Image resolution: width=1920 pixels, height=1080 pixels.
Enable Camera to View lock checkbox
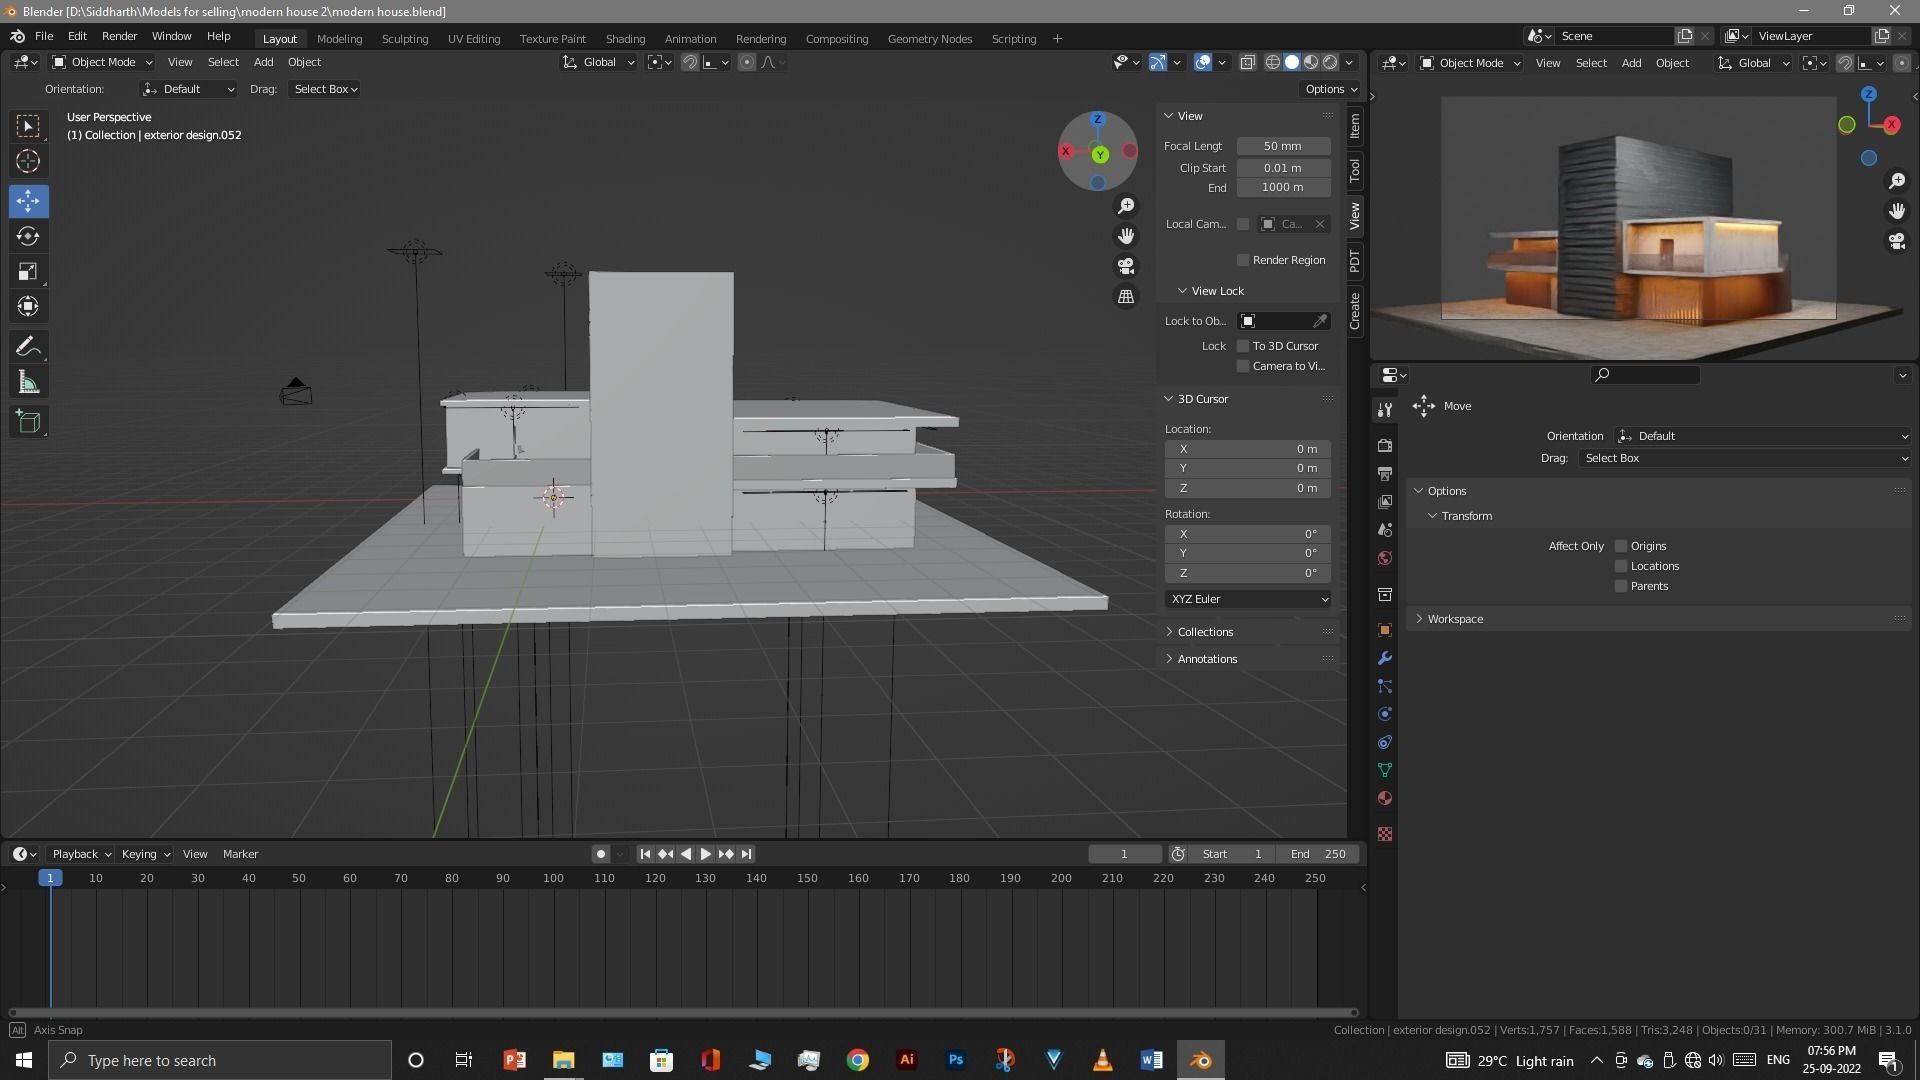click(x=1243, y=366)
